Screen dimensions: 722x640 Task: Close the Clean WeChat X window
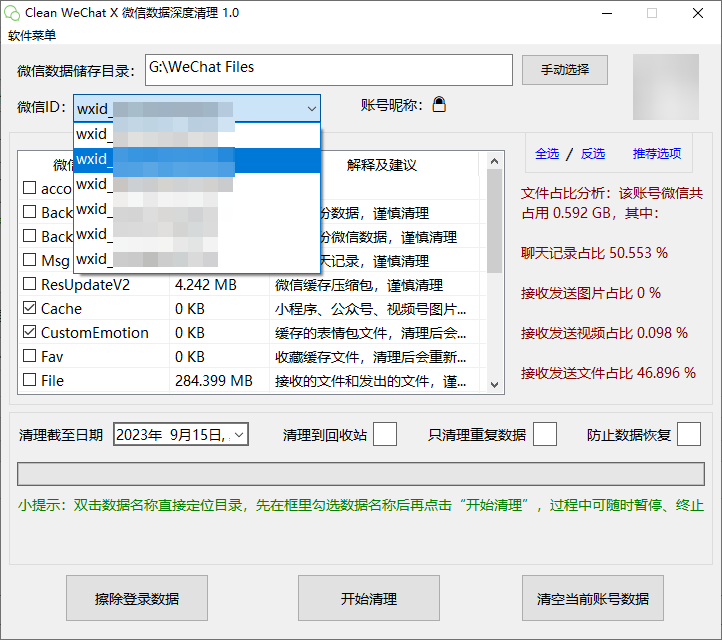(x=698, y=13)
